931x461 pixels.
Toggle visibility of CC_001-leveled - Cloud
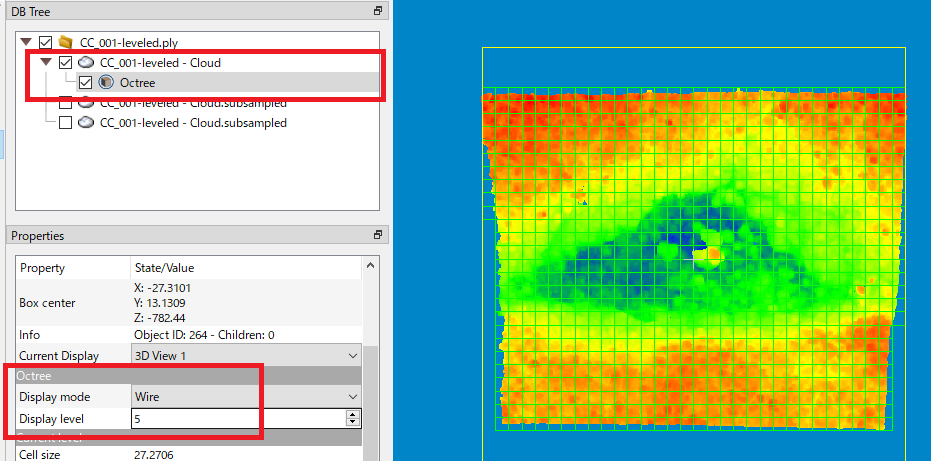[66, 63]
